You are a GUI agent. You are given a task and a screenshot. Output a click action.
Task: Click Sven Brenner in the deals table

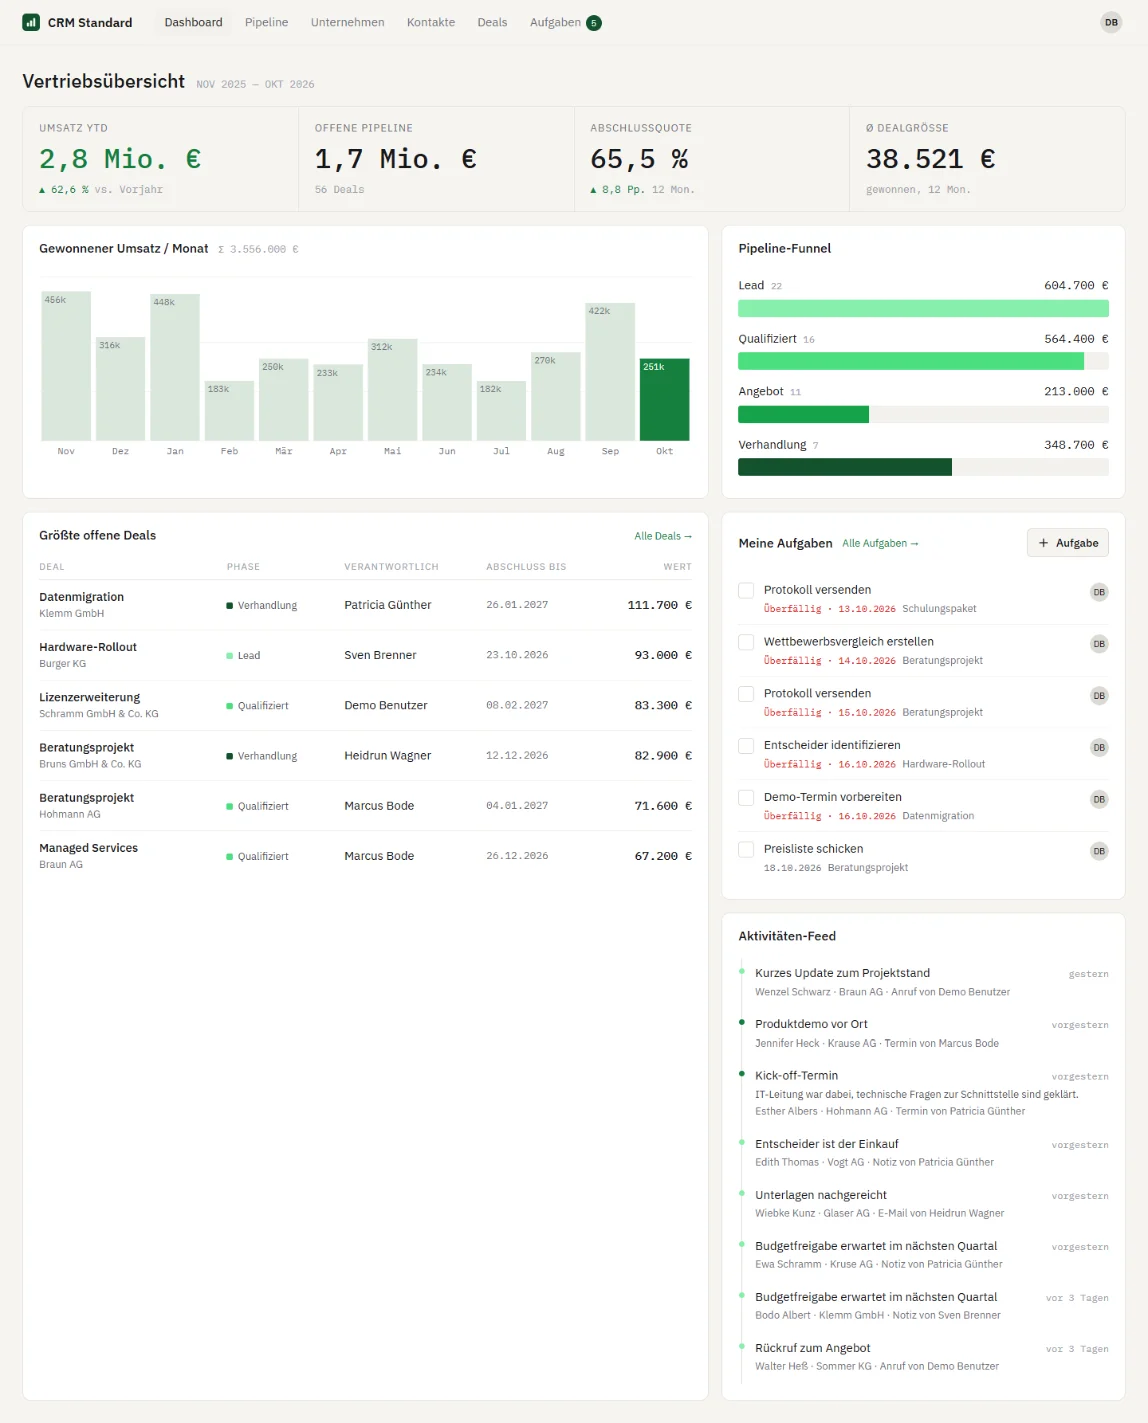(x=380, y=655)
